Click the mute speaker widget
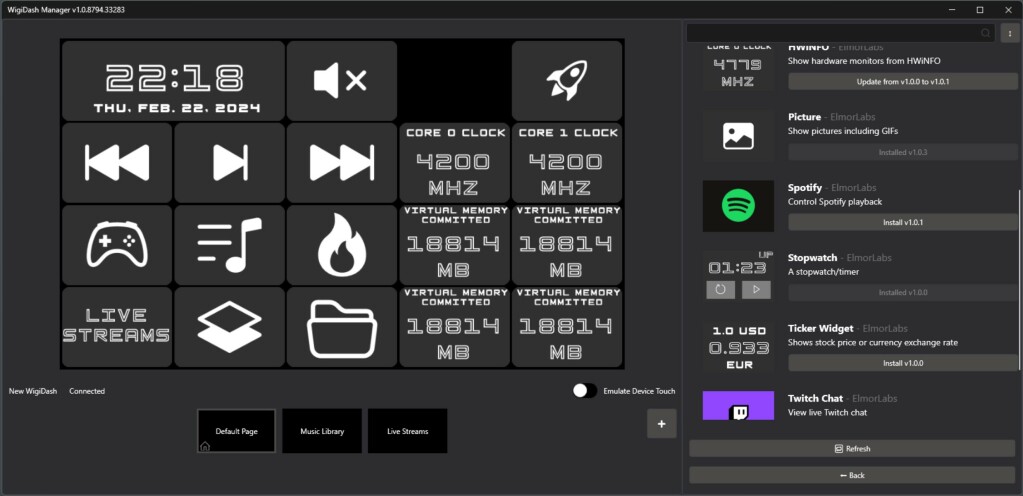The image size is (1023, 496). coord(342,81)
